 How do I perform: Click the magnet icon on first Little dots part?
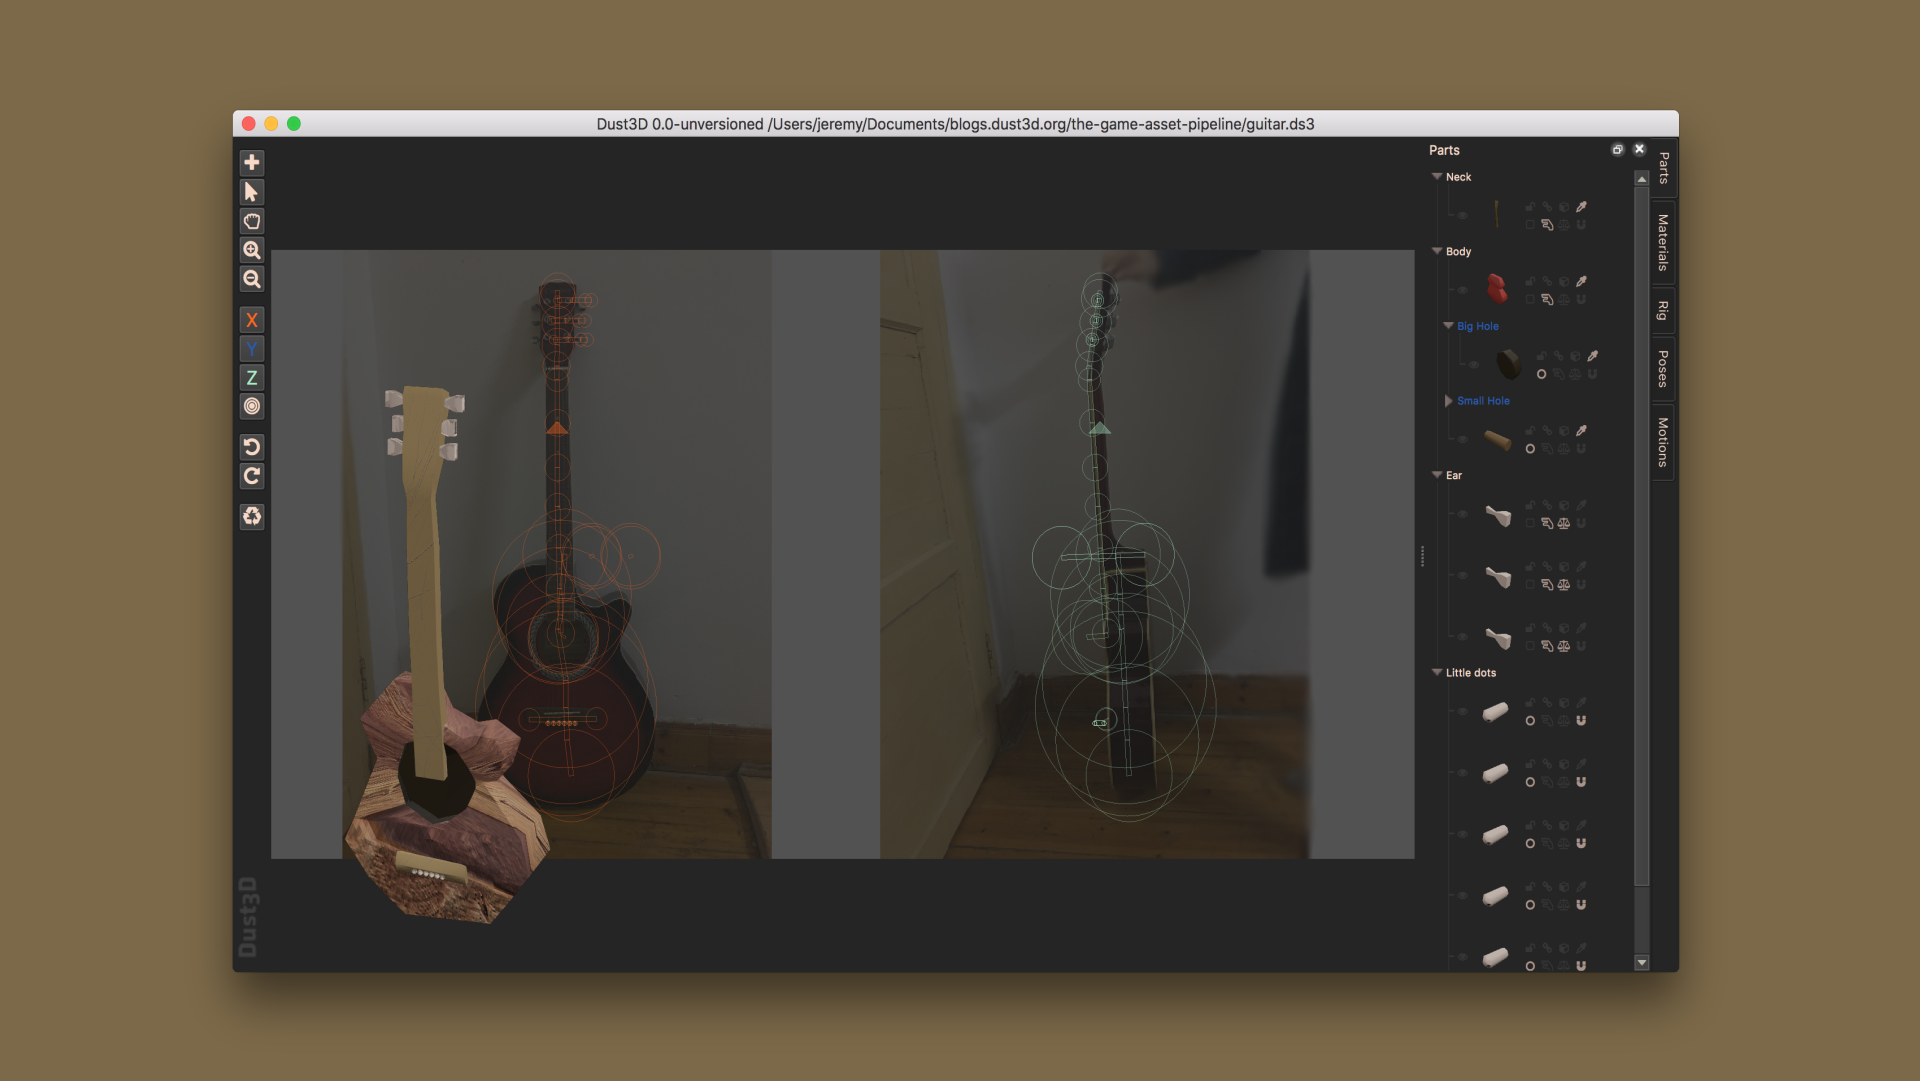1581,720
